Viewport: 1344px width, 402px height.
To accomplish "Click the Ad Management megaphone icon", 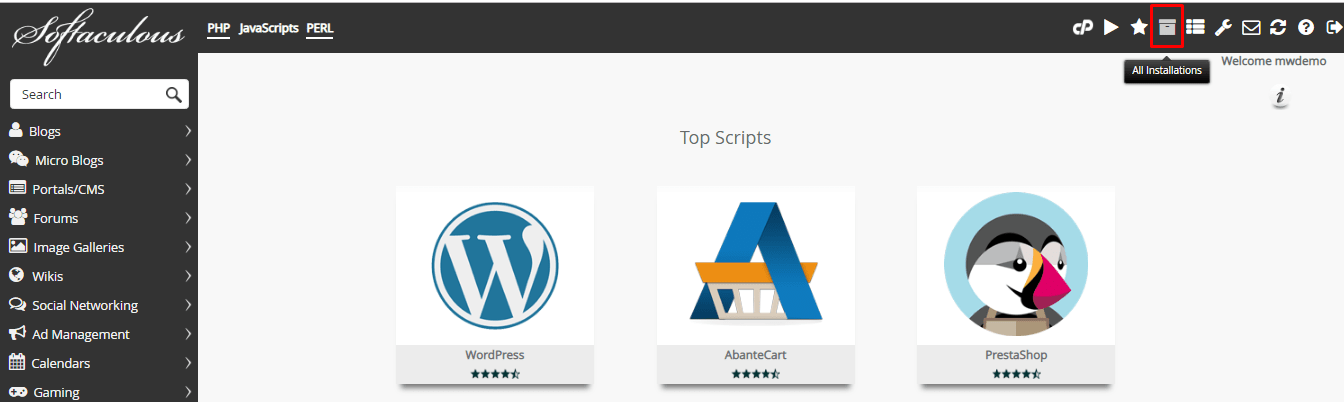I will 17,333.
